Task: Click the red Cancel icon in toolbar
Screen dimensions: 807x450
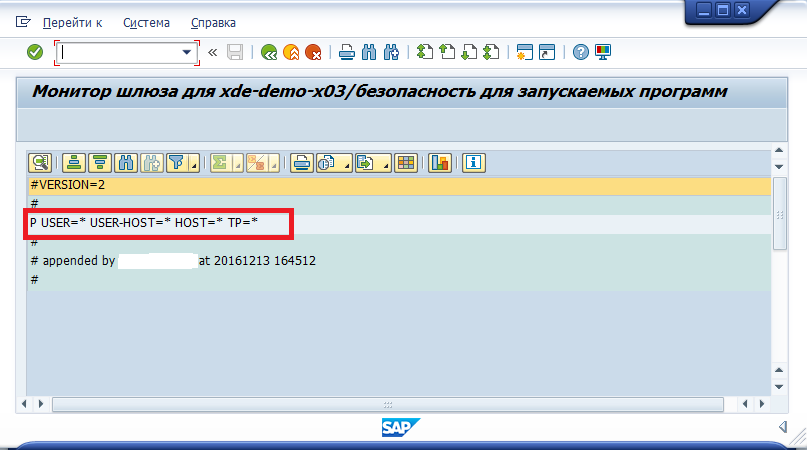Action: (313, 52)
